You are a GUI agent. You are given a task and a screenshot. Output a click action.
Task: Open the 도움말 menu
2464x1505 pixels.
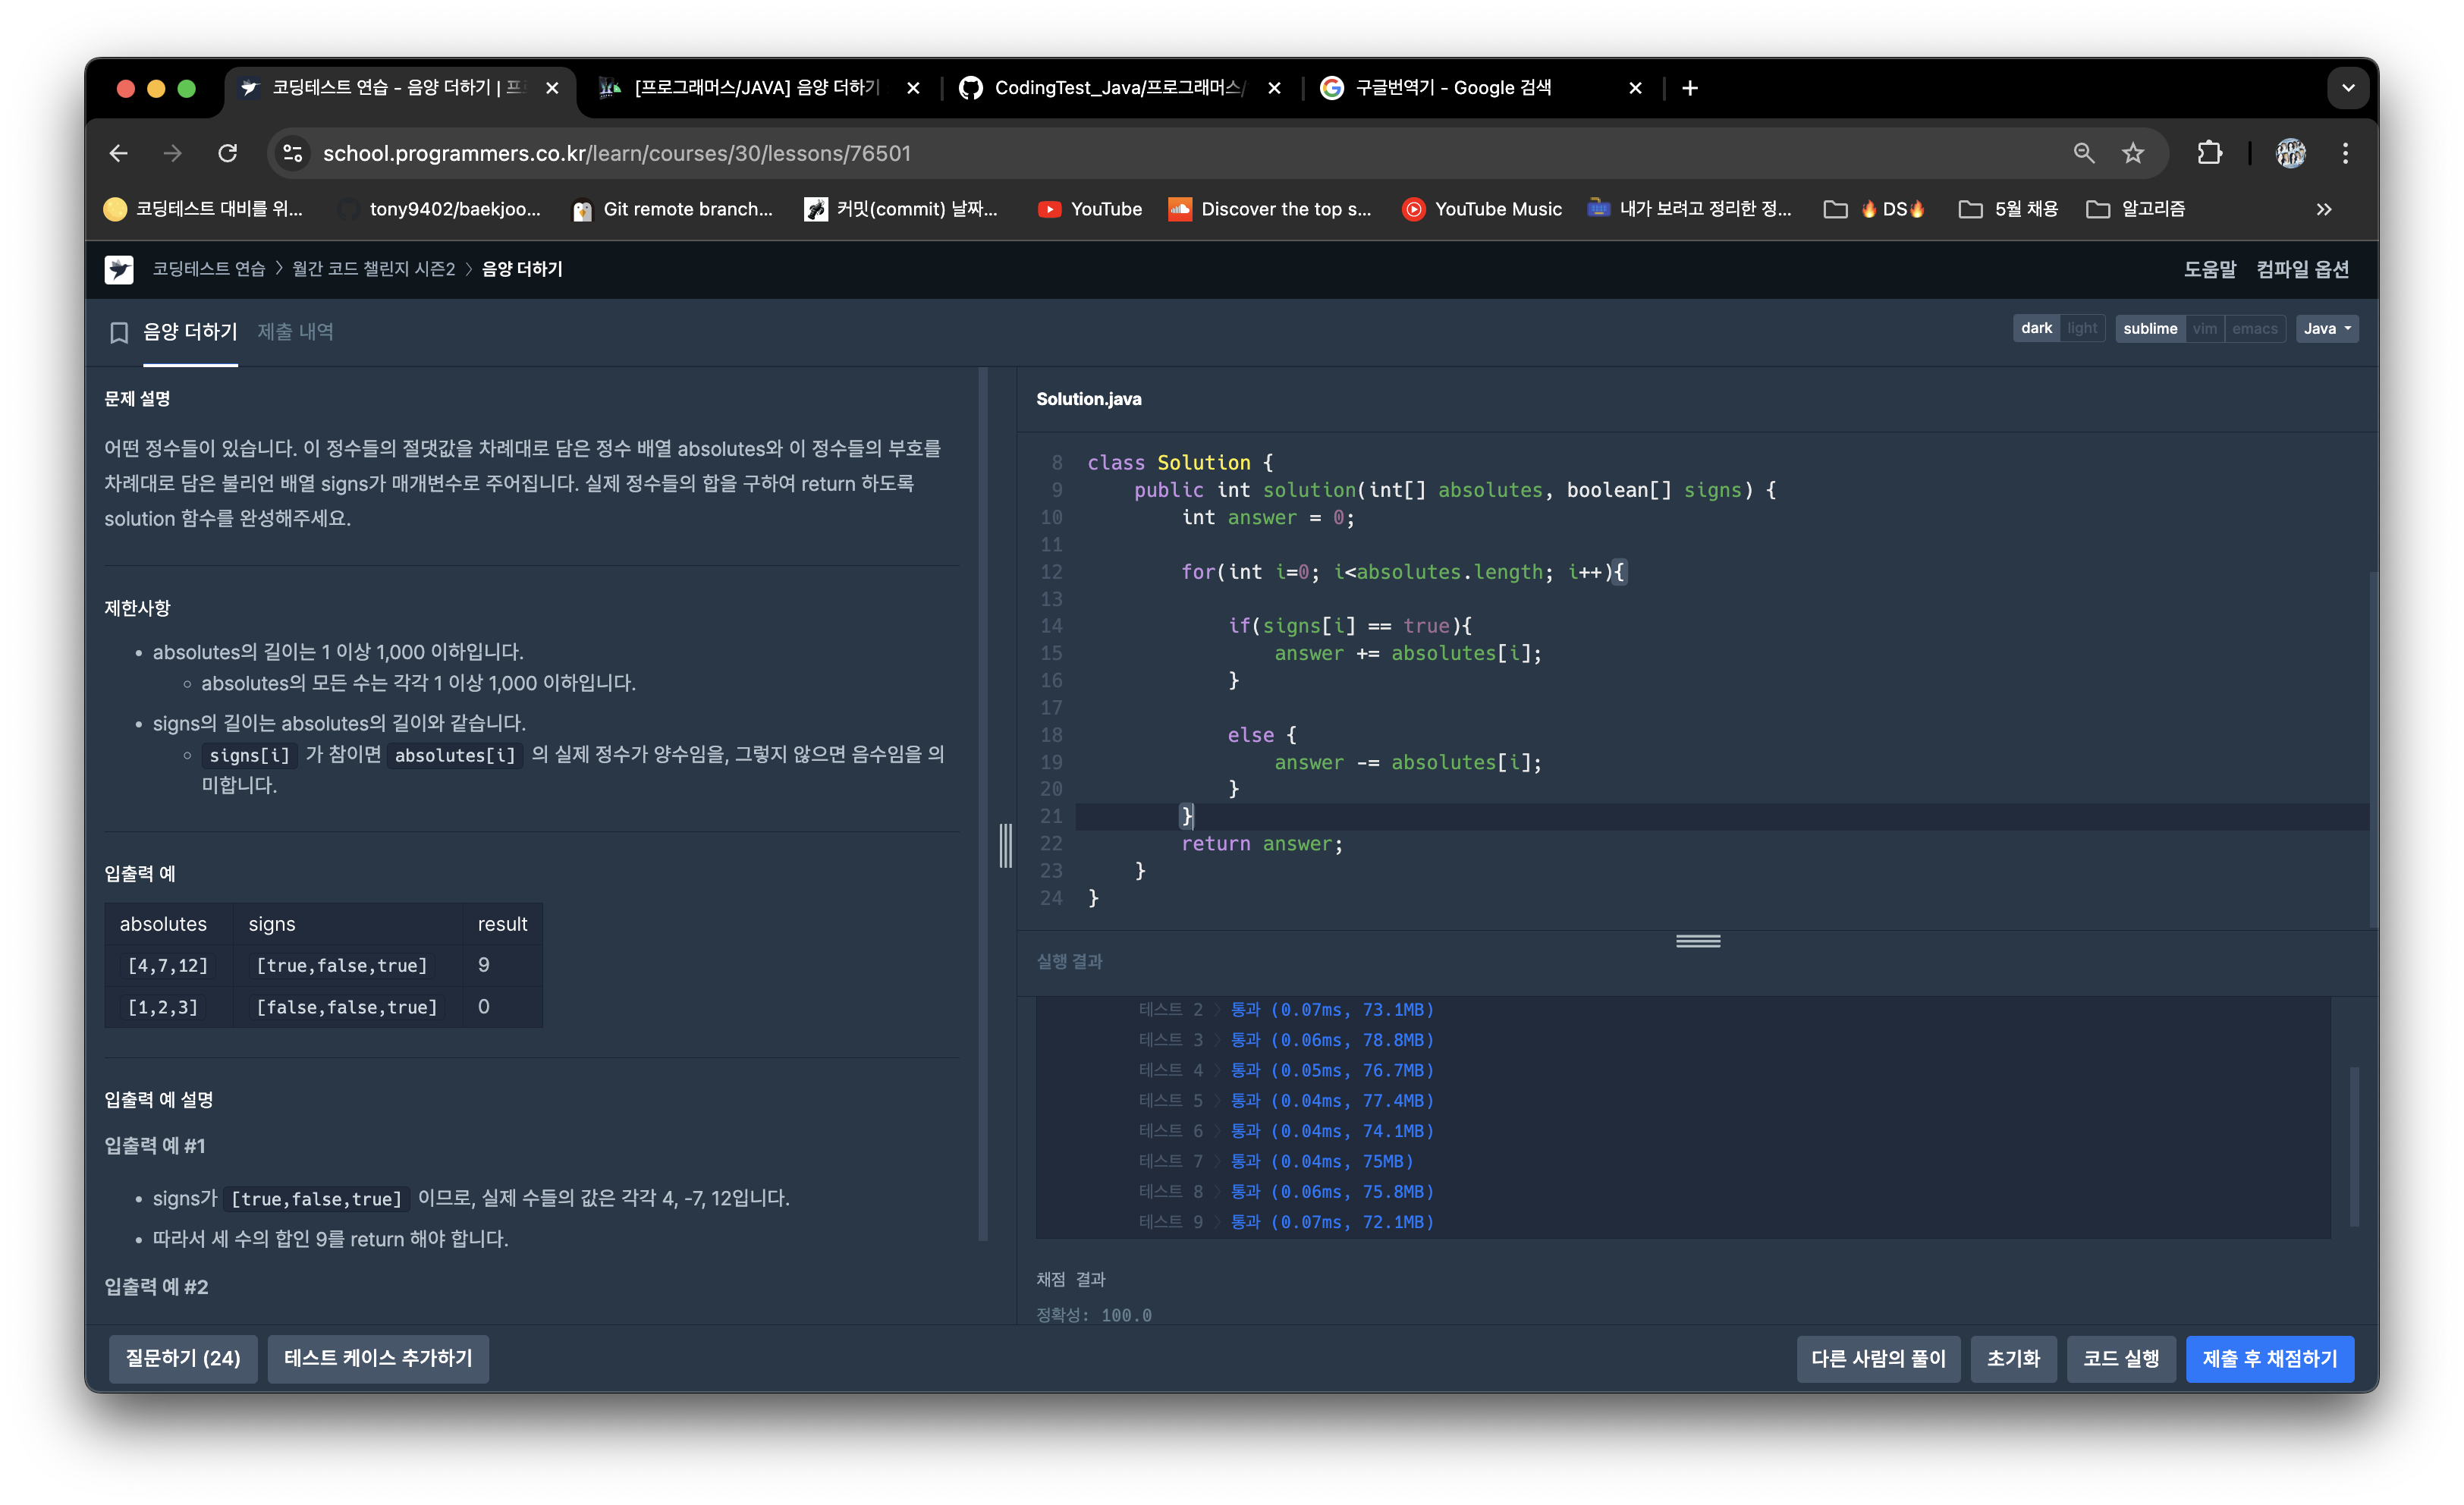(x=2209, y=269)
